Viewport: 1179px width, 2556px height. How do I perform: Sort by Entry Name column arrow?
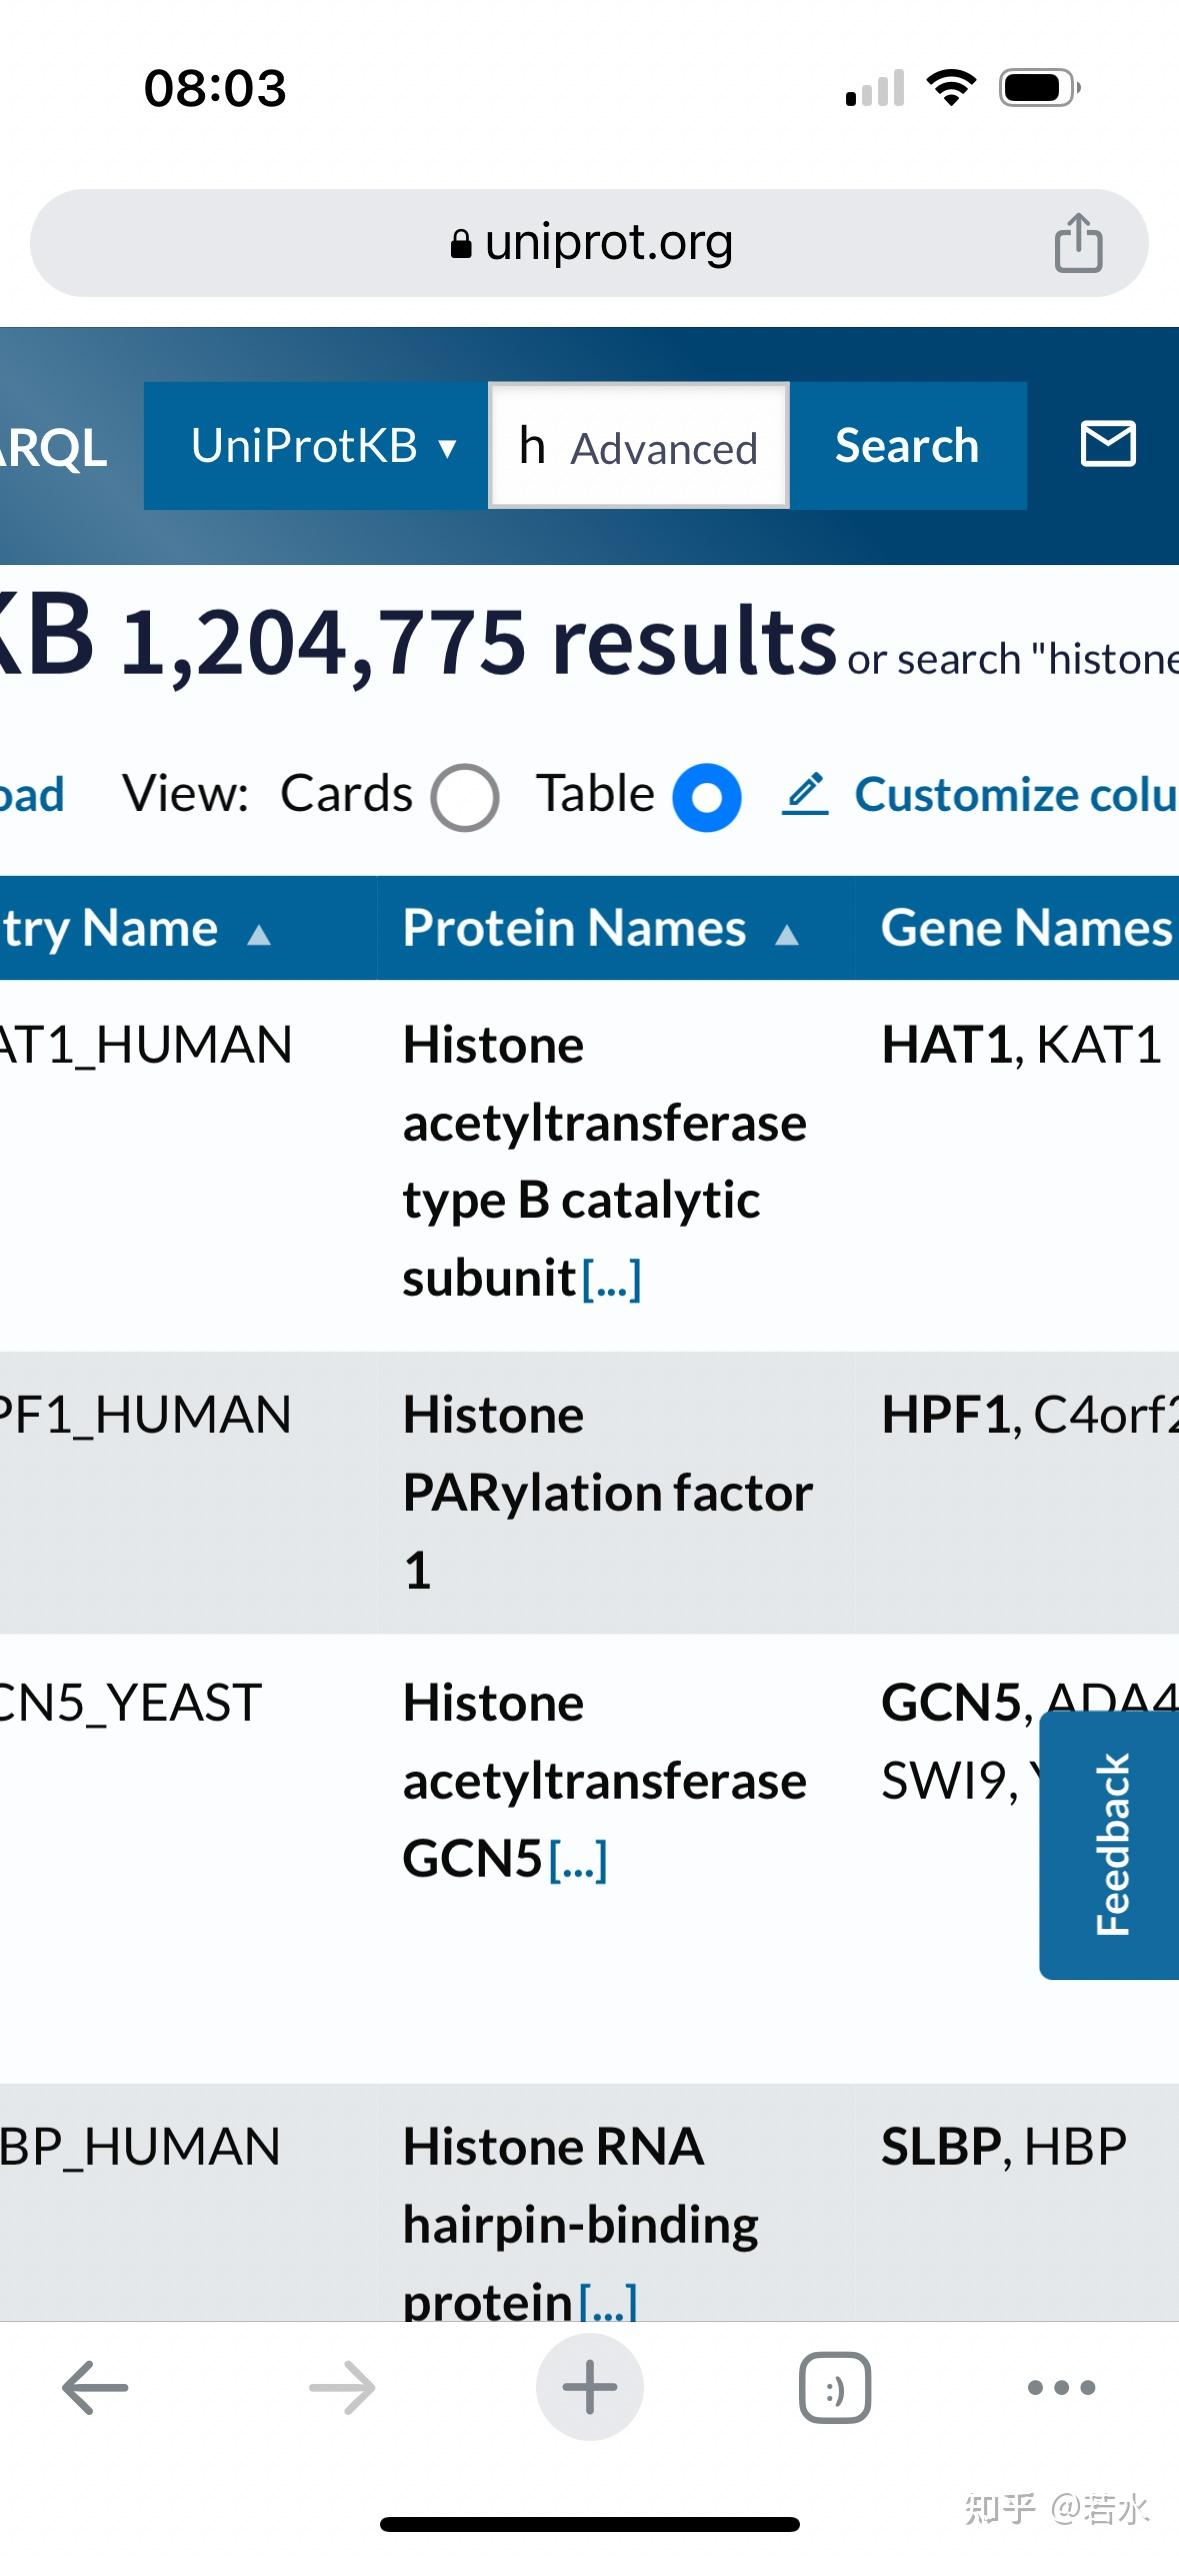(259, 934)
